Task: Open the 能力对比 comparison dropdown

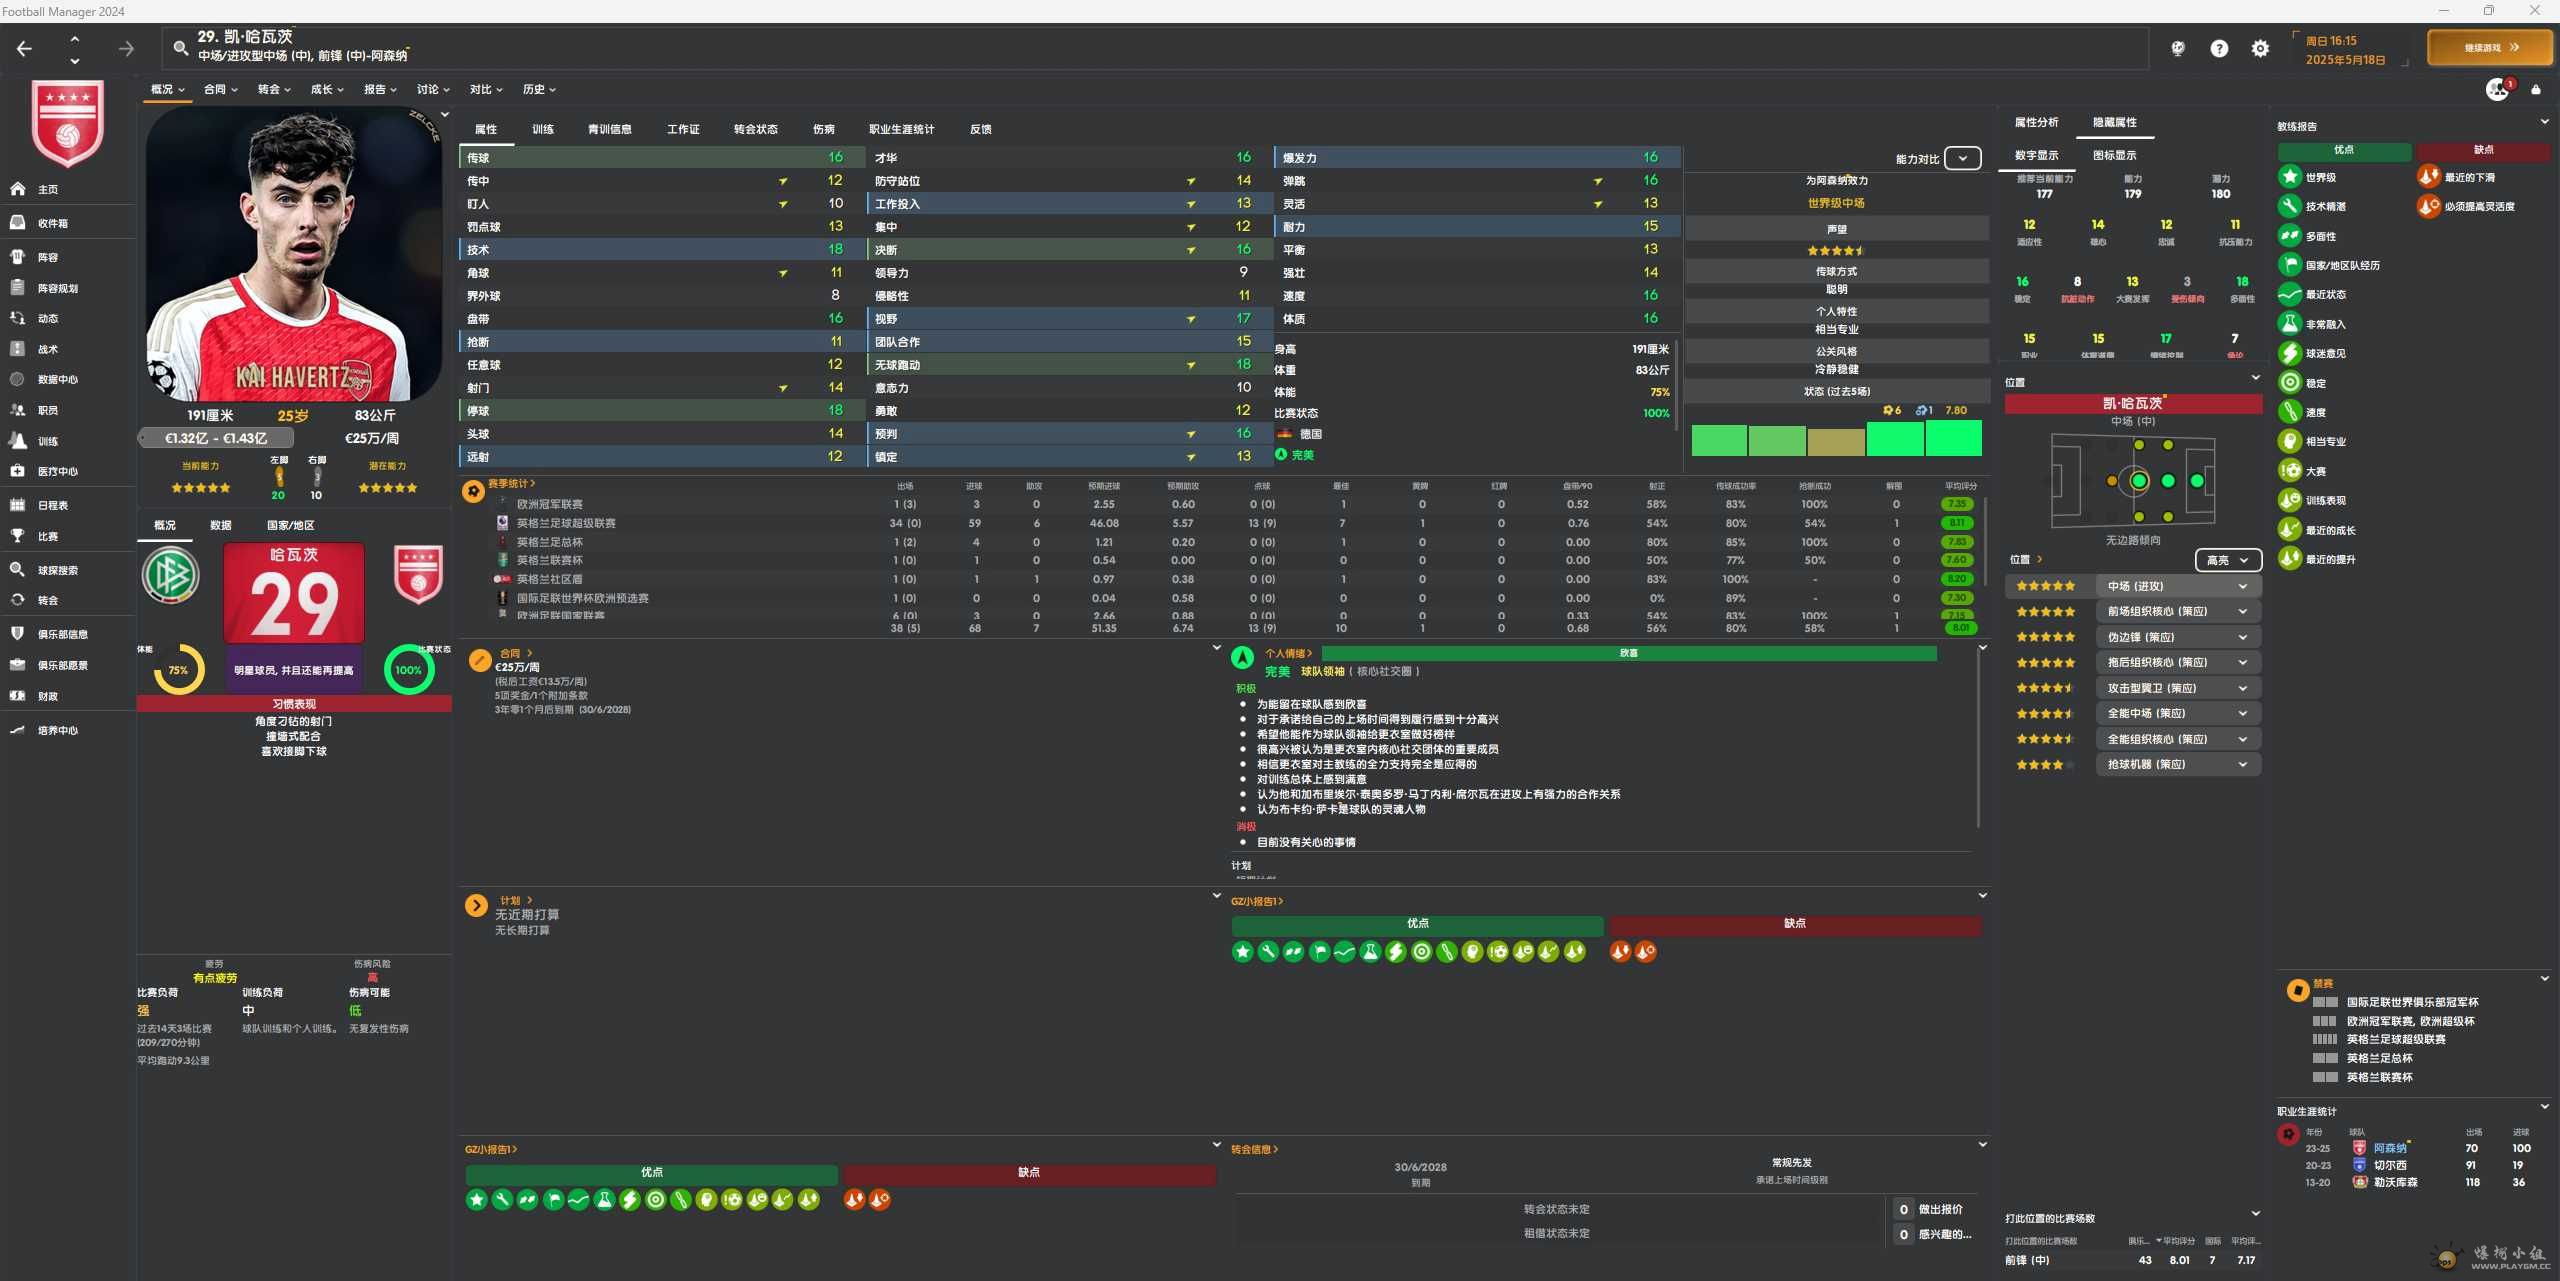Action: [x=1962, y=158]
